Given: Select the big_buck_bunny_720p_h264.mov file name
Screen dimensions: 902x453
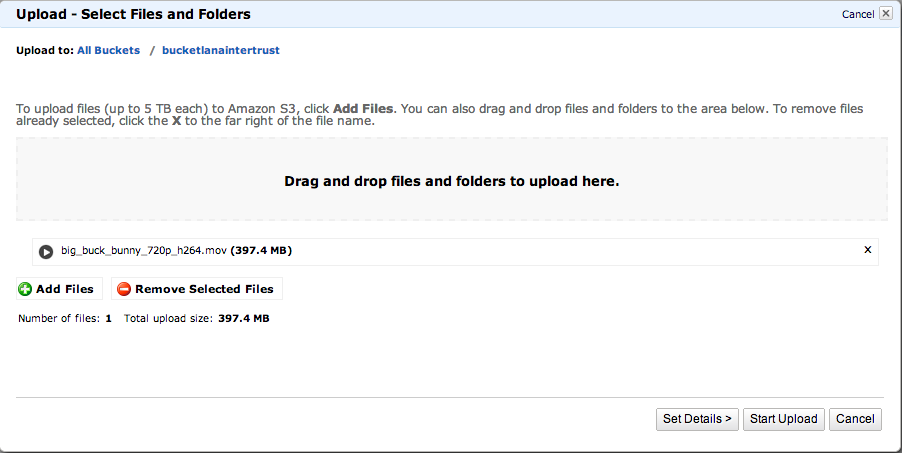Looking at the screenshot, I should (x=144, y=250).
